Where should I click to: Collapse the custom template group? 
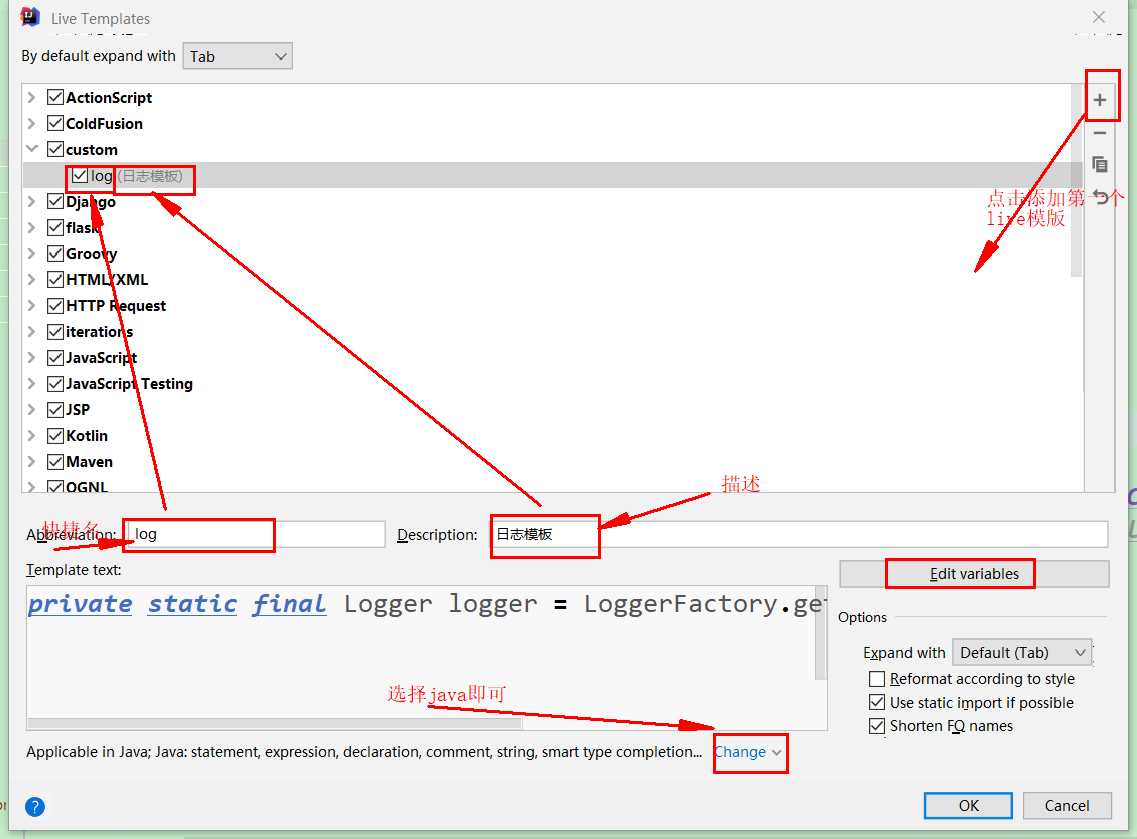(32, 149)
